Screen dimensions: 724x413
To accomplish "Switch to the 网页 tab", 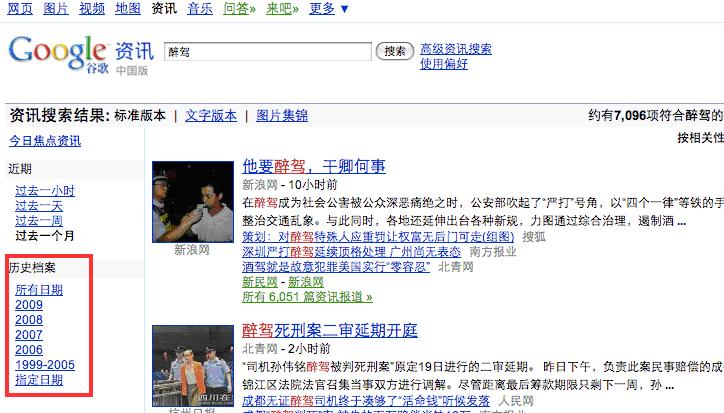I will pyautogui.click(x=20, y=8).
